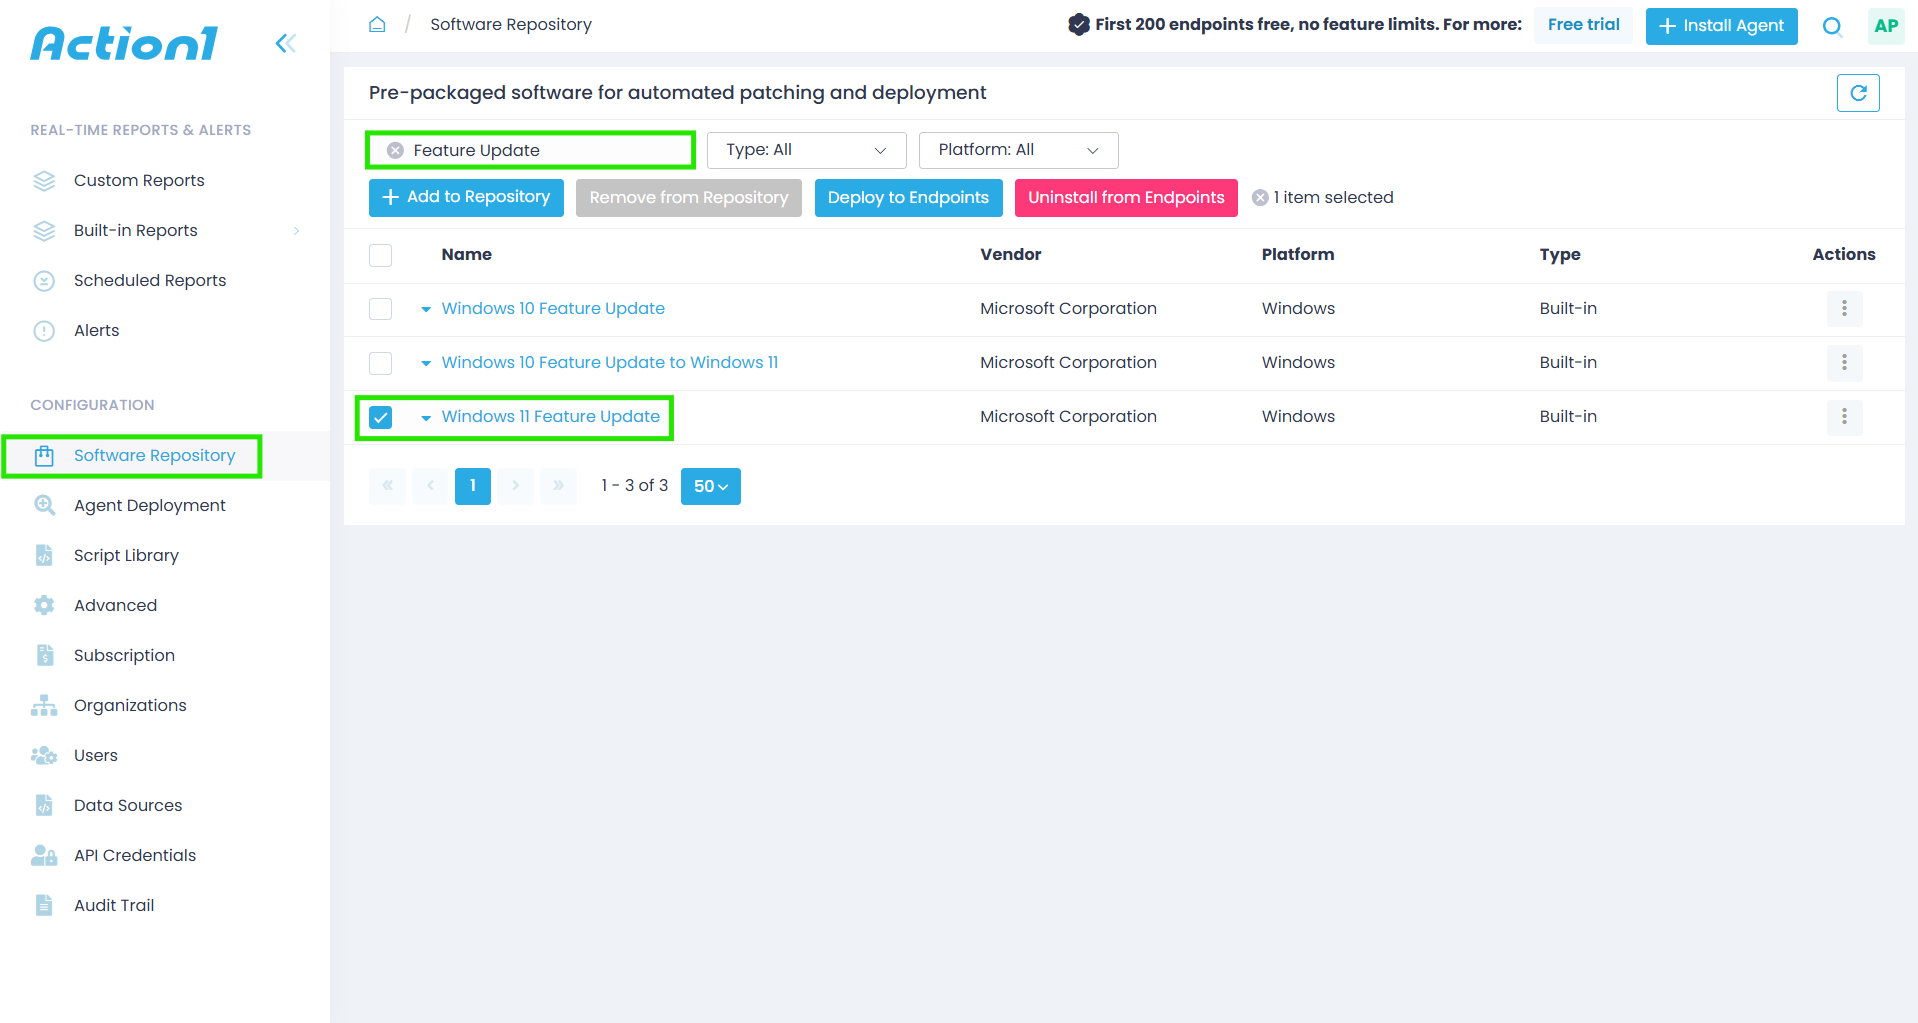Image resolution: width=1918 pixels, height=1023 pixels.
Task: Open the Platform: All dropdown
Action: 1018,150
